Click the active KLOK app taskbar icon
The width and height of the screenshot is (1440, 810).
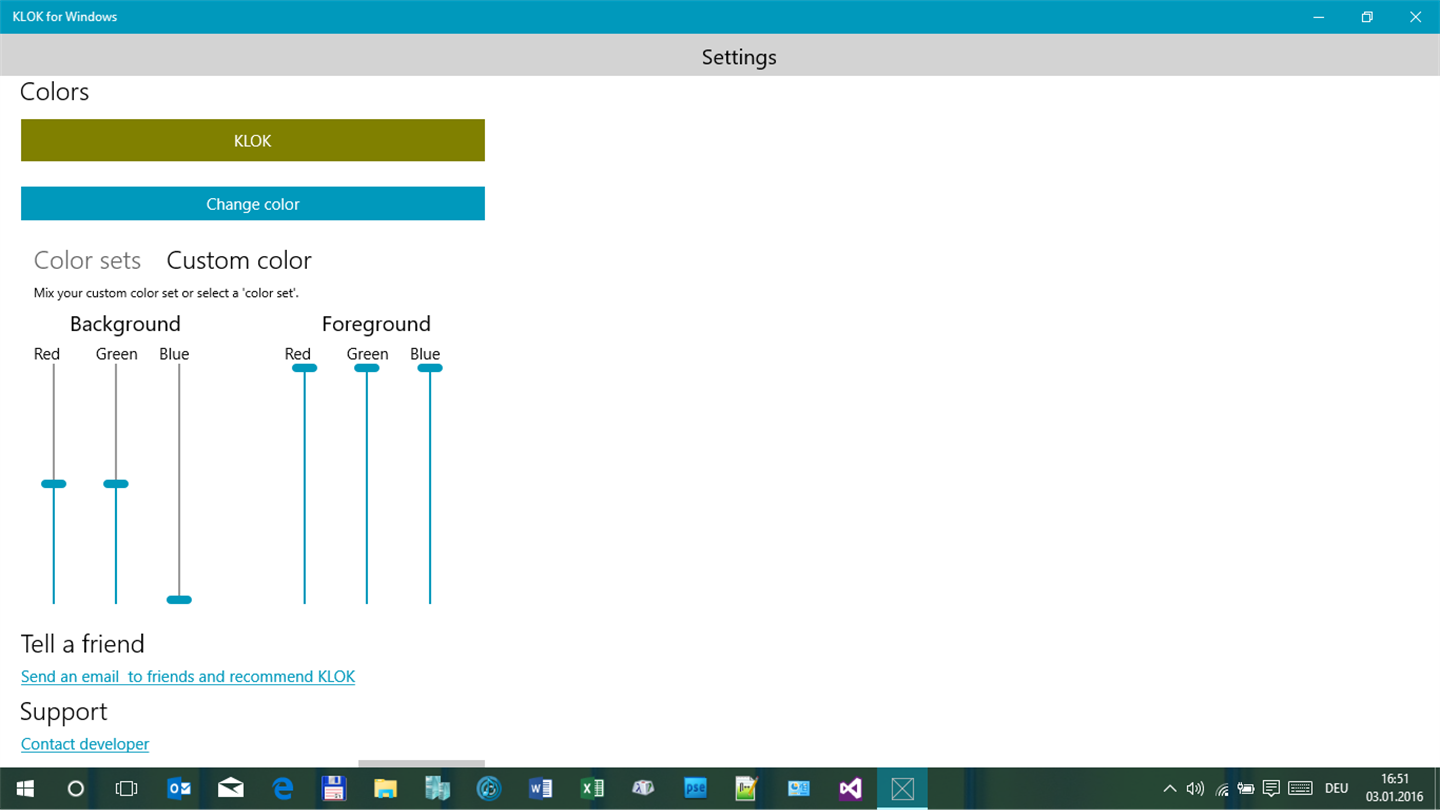pyautogui.click(x=902, y=789)
